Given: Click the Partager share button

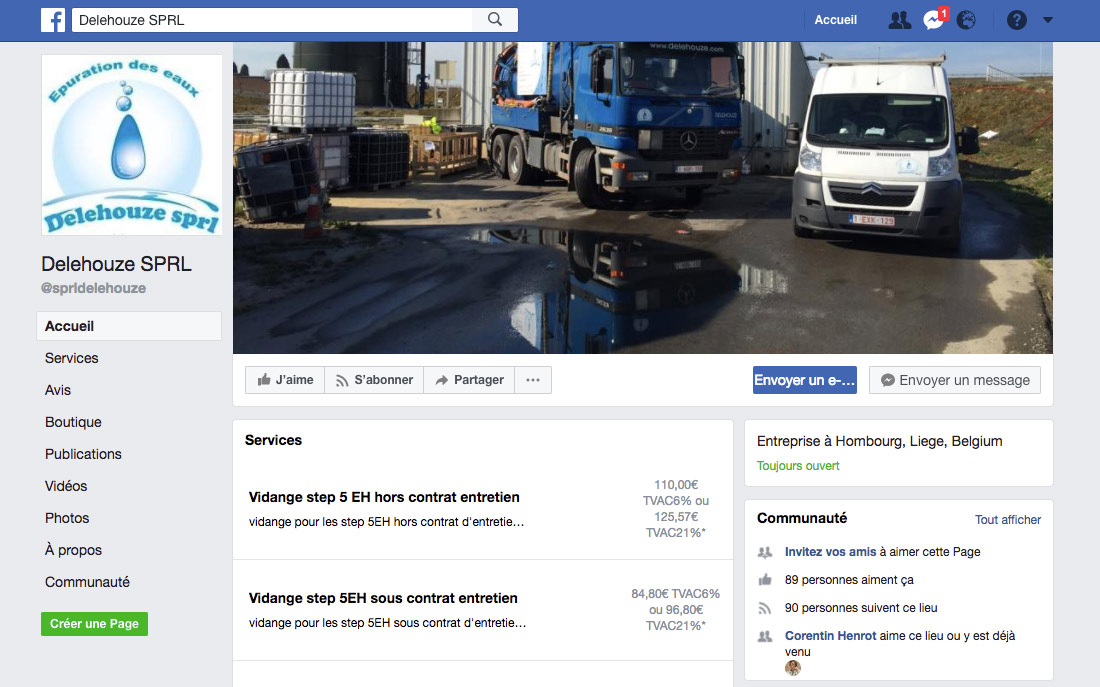Looking at the screenshot, I should tap(469, 380).
